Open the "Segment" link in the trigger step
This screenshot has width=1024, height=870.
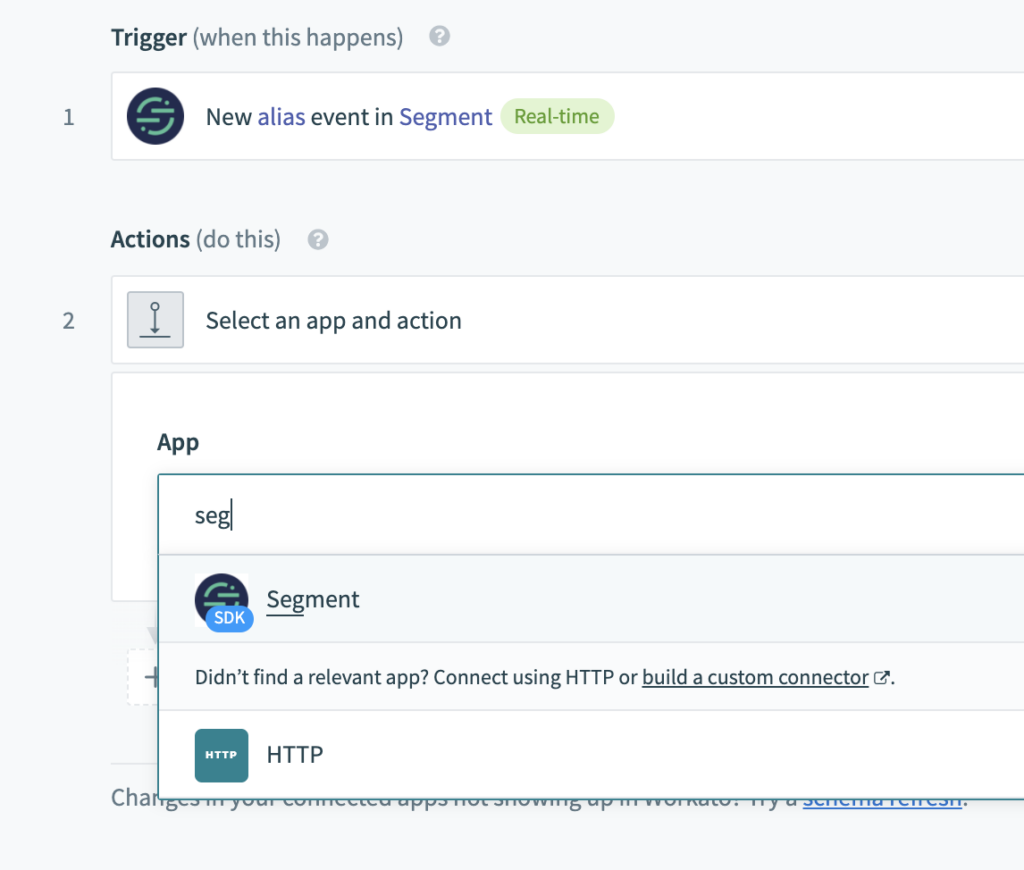pos(445,117)
